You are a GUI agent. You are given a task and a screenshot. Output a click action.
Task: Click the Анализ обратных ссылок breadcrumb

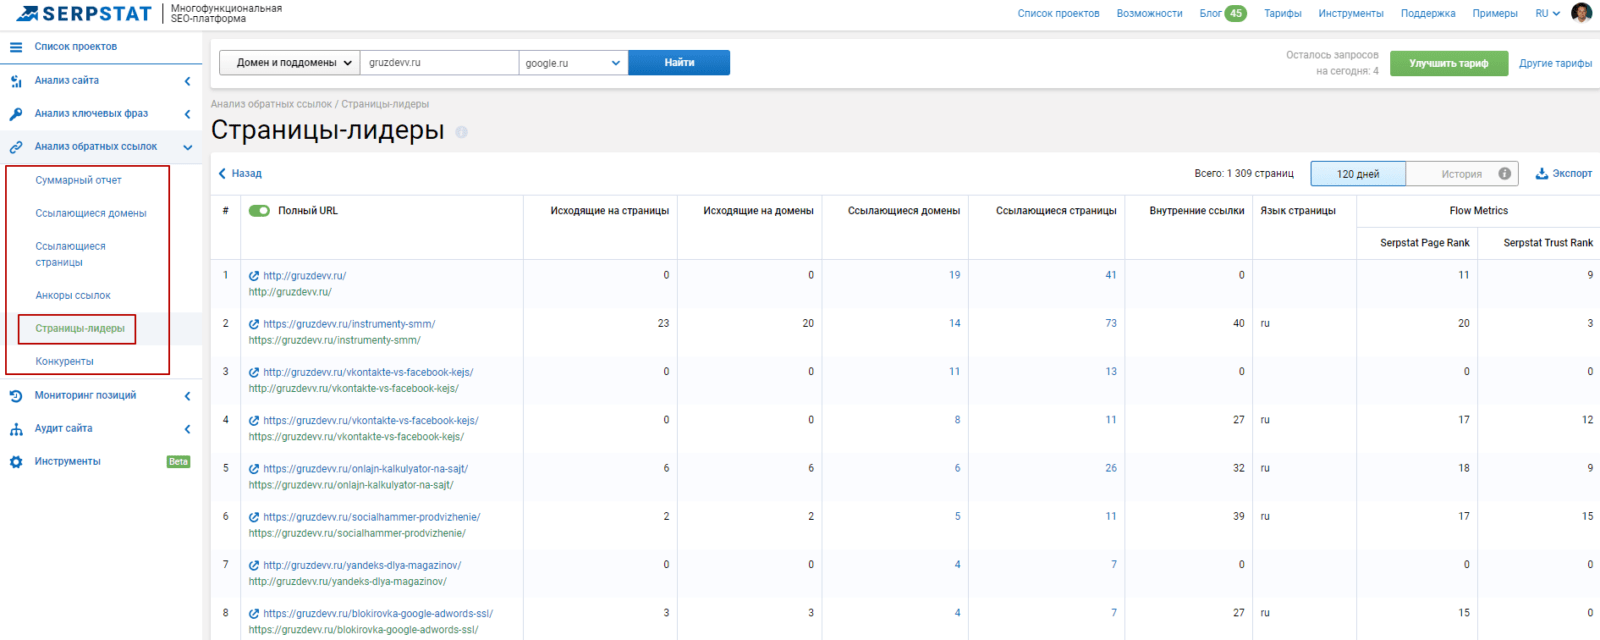tap(271, 104)
